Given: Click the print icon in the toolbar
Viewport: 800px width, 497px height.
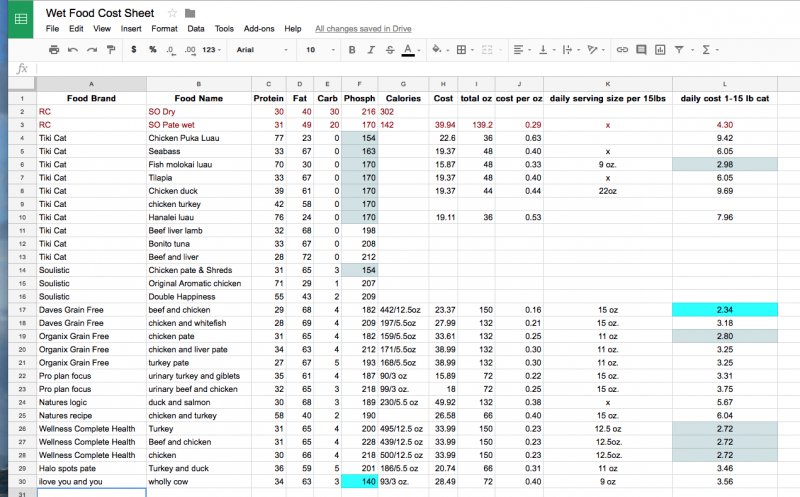Looking at the screenshot, I should coord(54,49).
